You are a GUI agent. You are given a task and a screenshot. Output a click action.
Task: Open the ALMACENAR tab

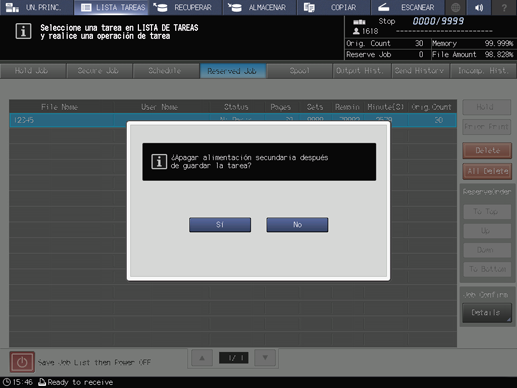(x=260, y=7)
